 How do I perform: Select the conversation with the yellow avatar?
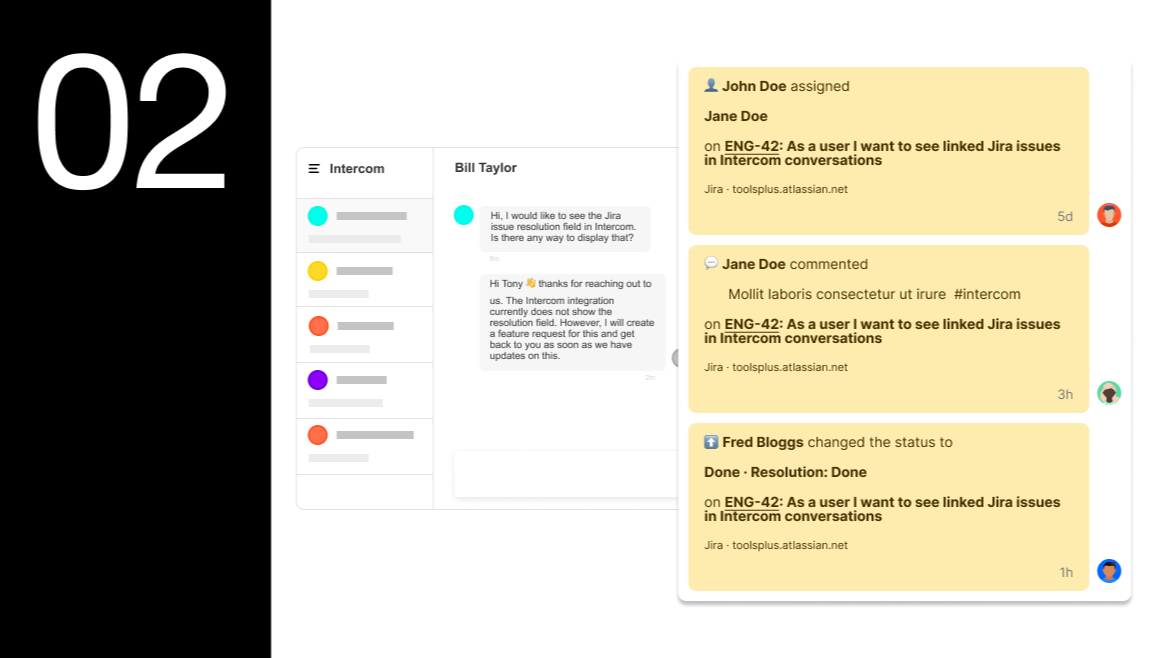coord(365,280)
